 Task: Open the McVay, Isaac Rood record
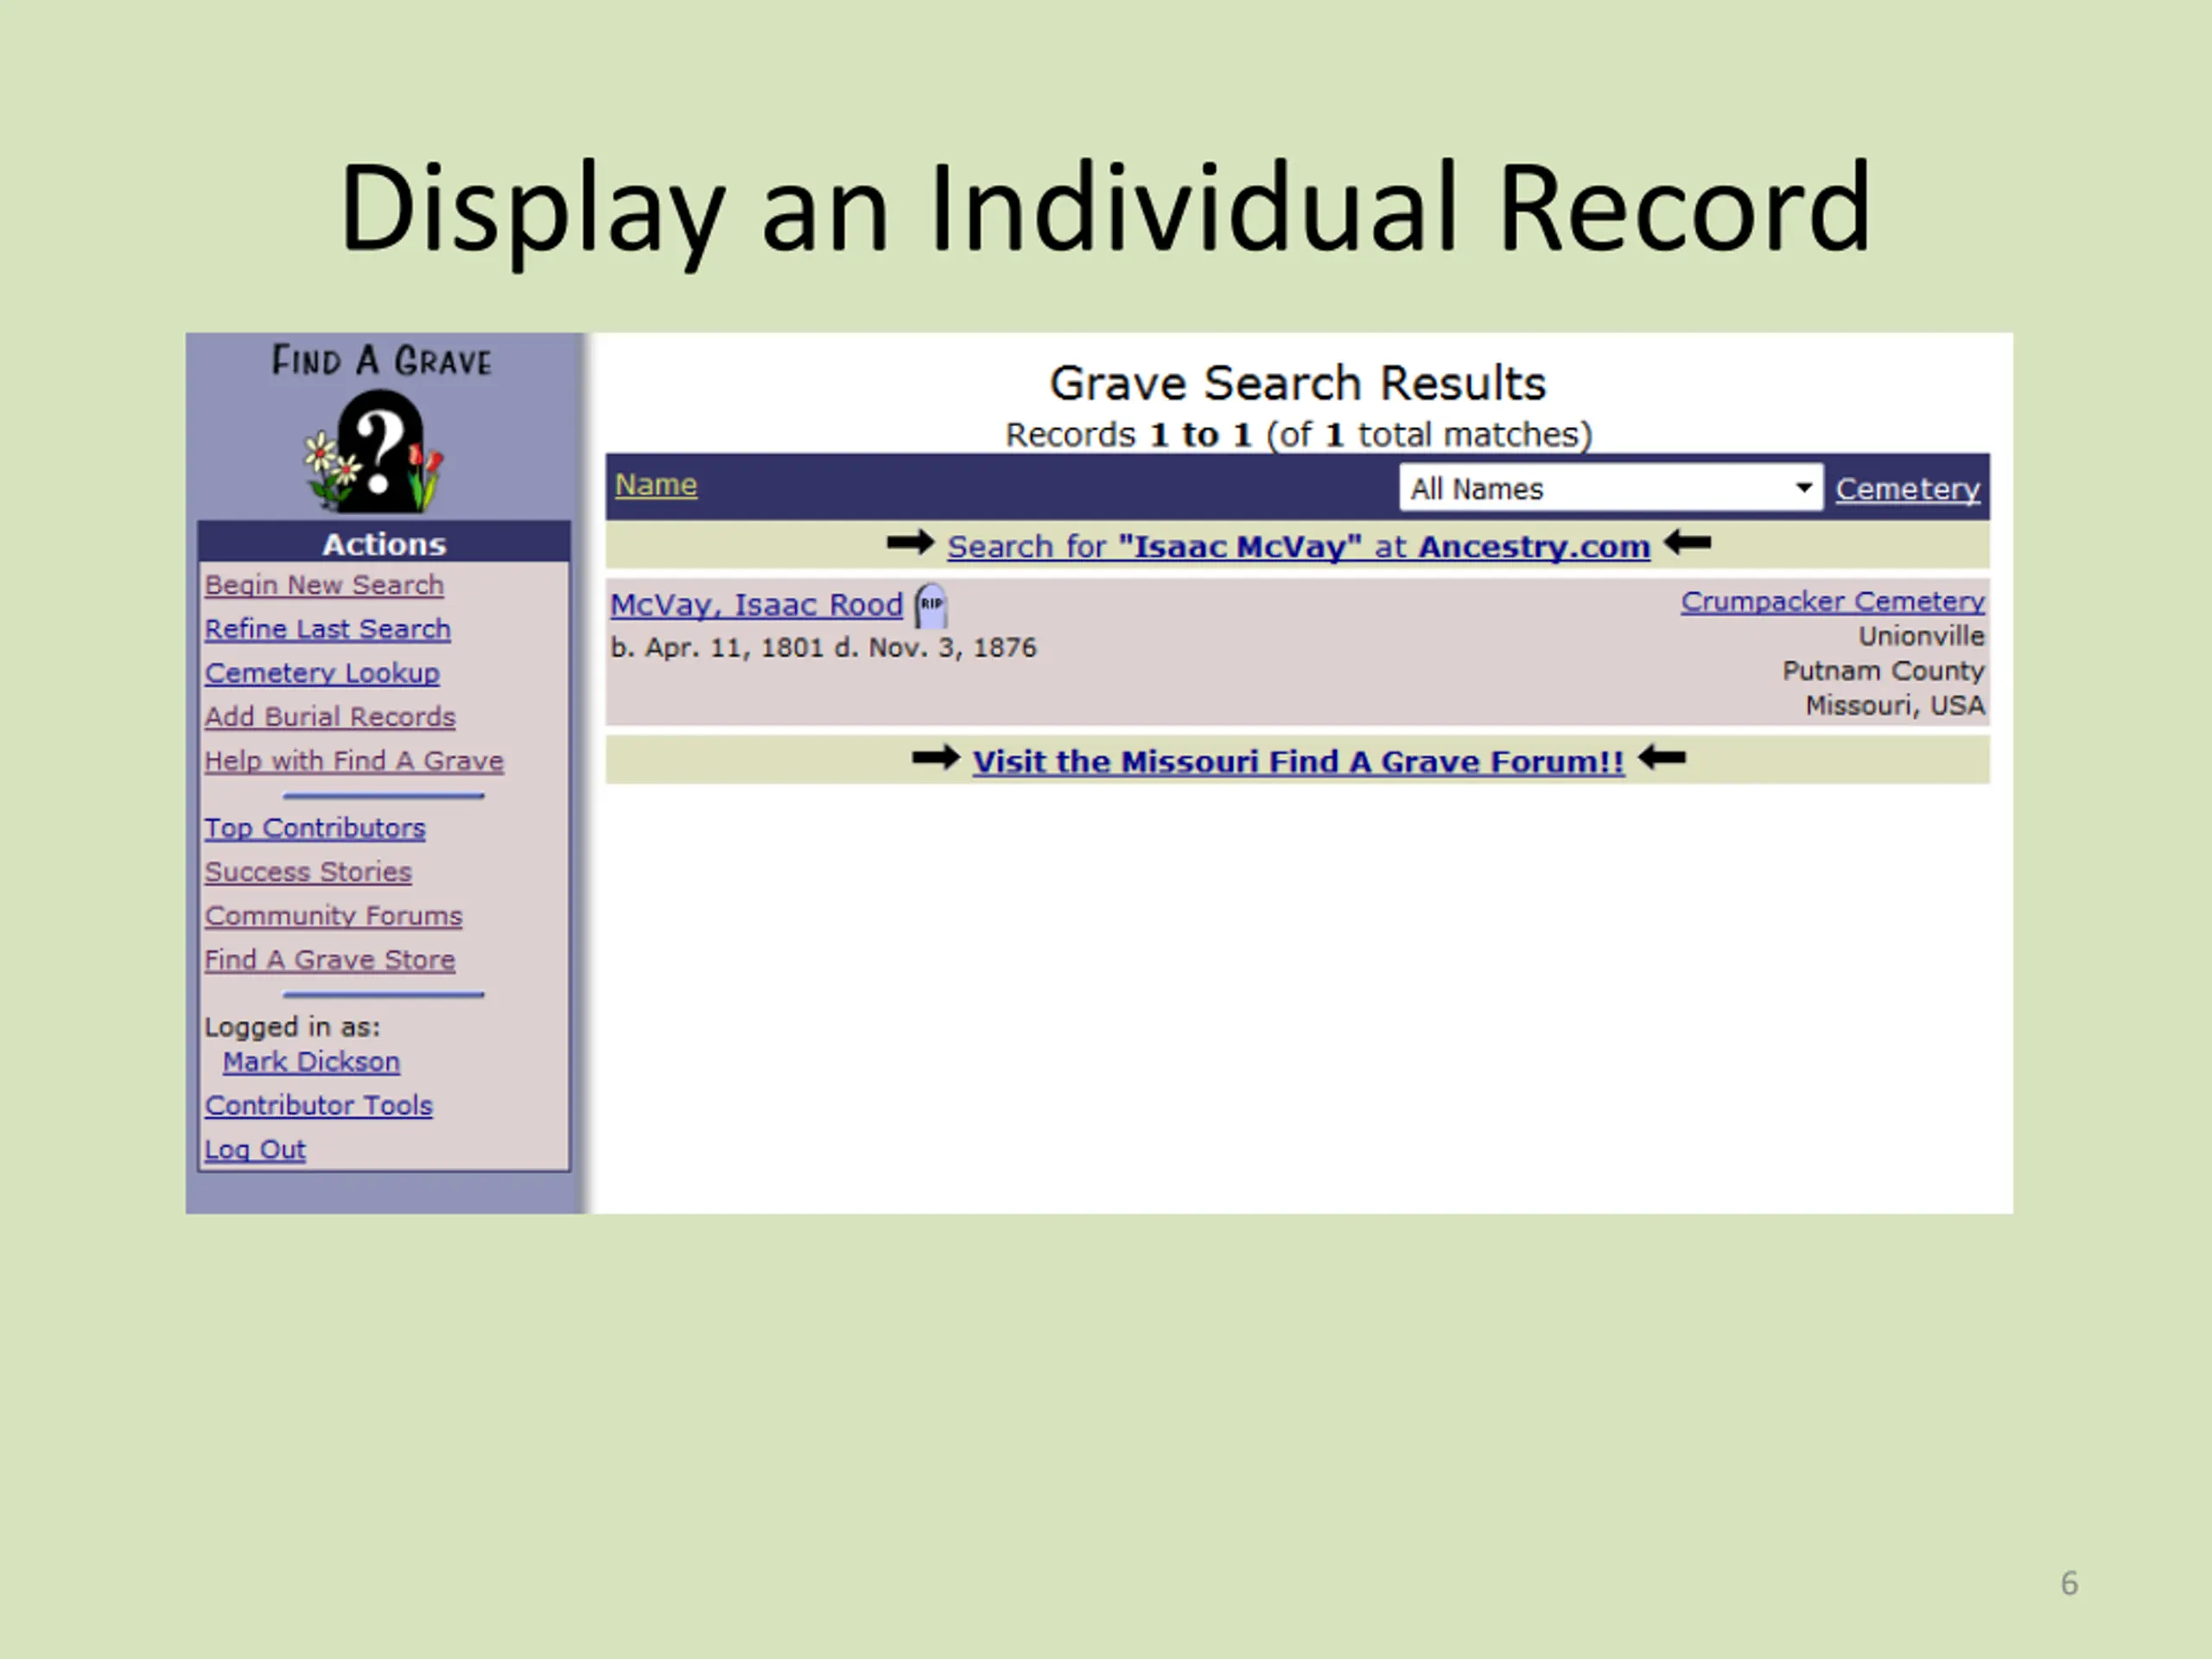(x=757, y=605)
